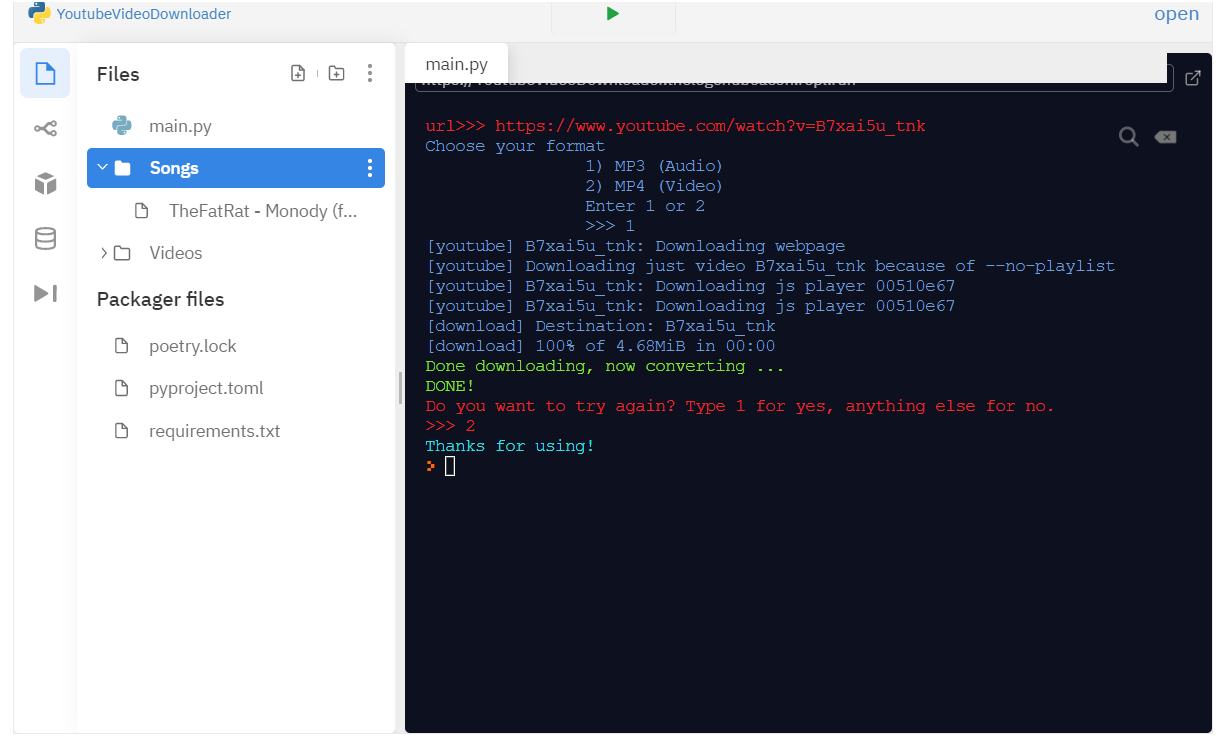This screenshot has height=740, width=1224.
Task: Click the YouTube URL line in console
Action: 675,126
